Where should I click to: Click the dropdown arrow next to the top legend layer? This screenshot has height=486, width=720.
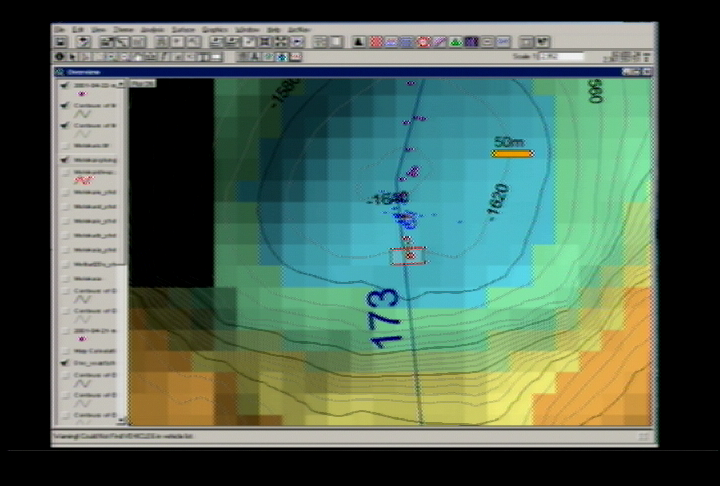click(x=122, y=85)
